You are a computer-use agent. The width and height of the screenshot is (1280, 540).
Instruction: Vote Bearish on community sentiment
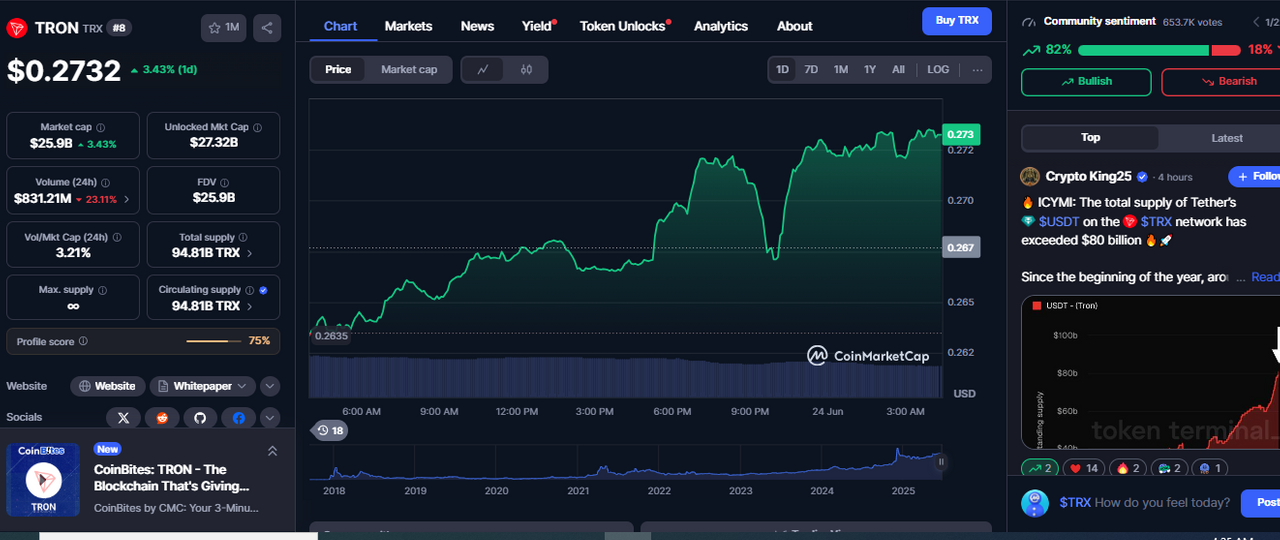coord(1221,82)
